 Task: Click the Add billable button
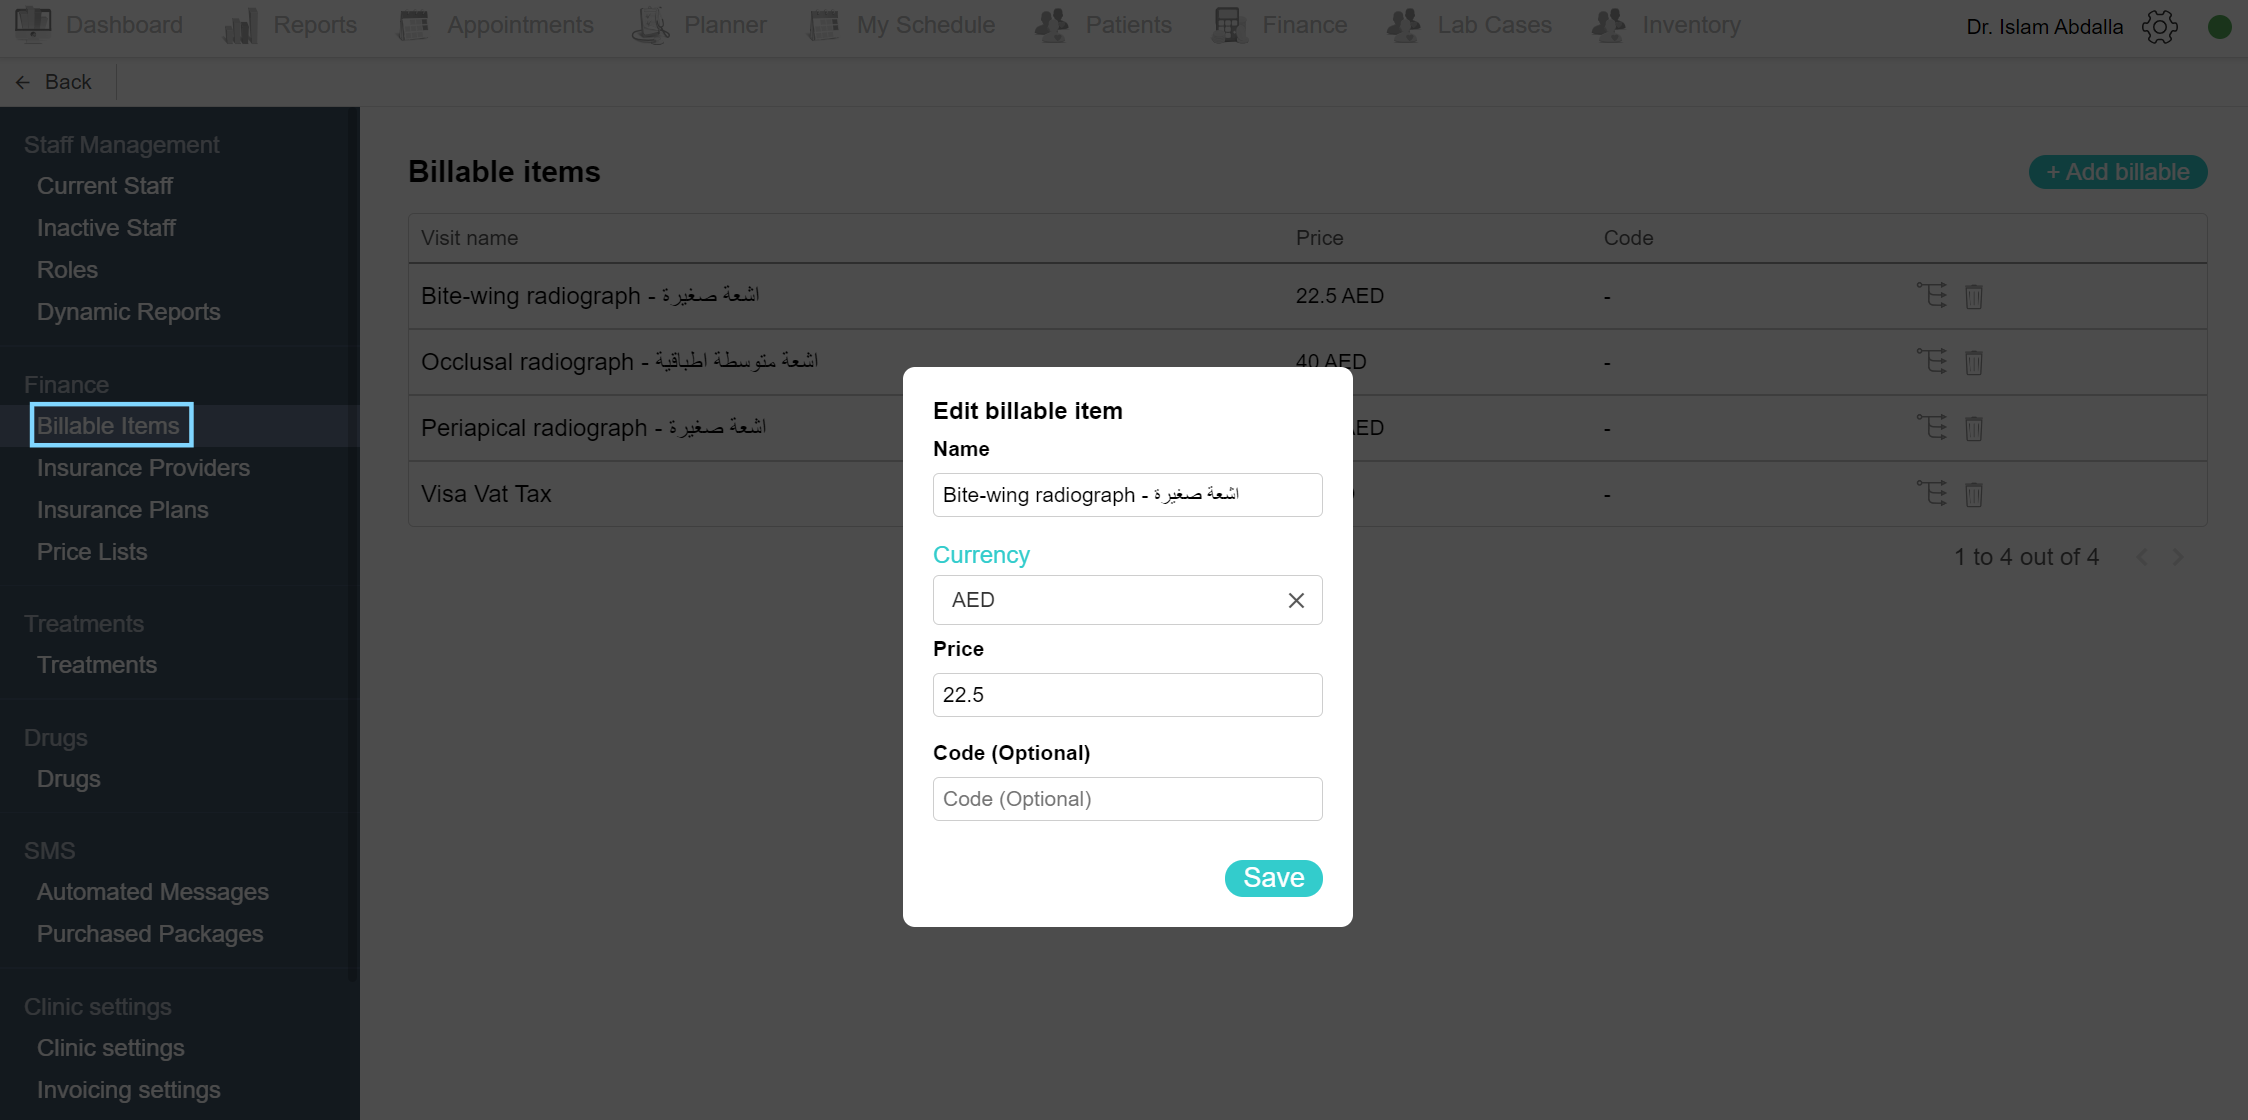point(2118,172)
